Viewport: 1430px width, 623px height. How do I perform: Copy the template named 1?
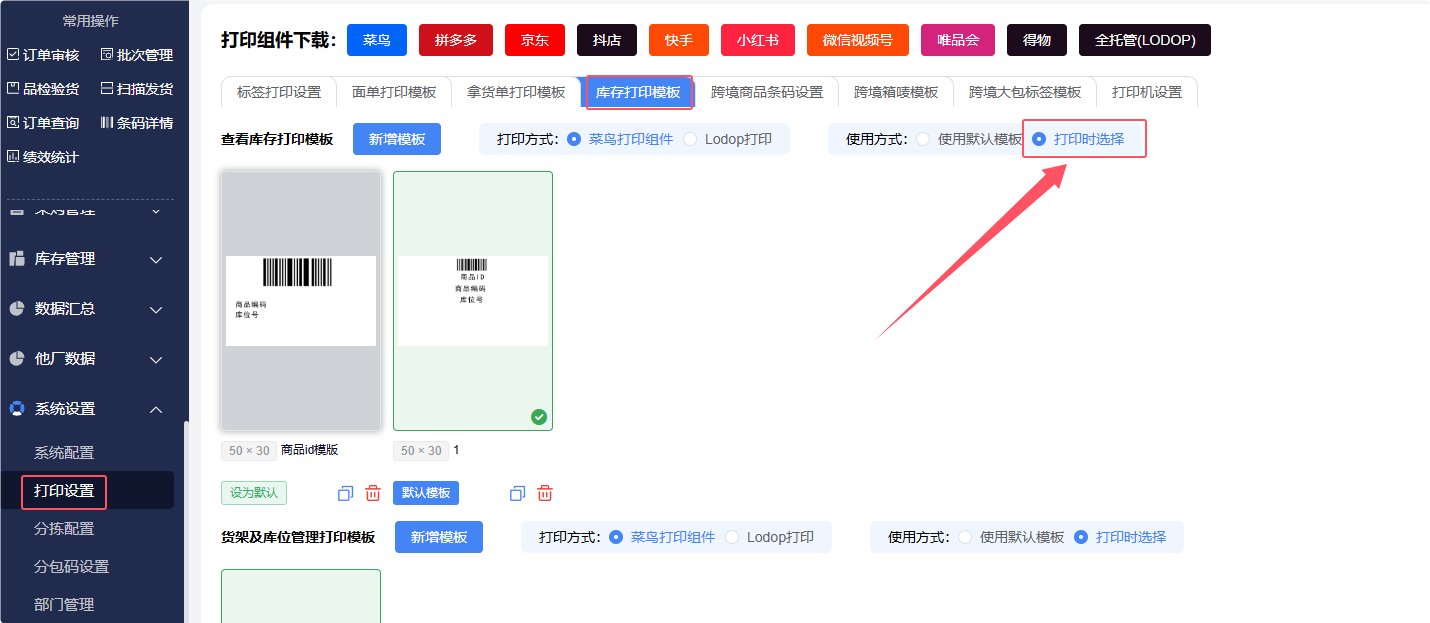[x=517, y=493]
